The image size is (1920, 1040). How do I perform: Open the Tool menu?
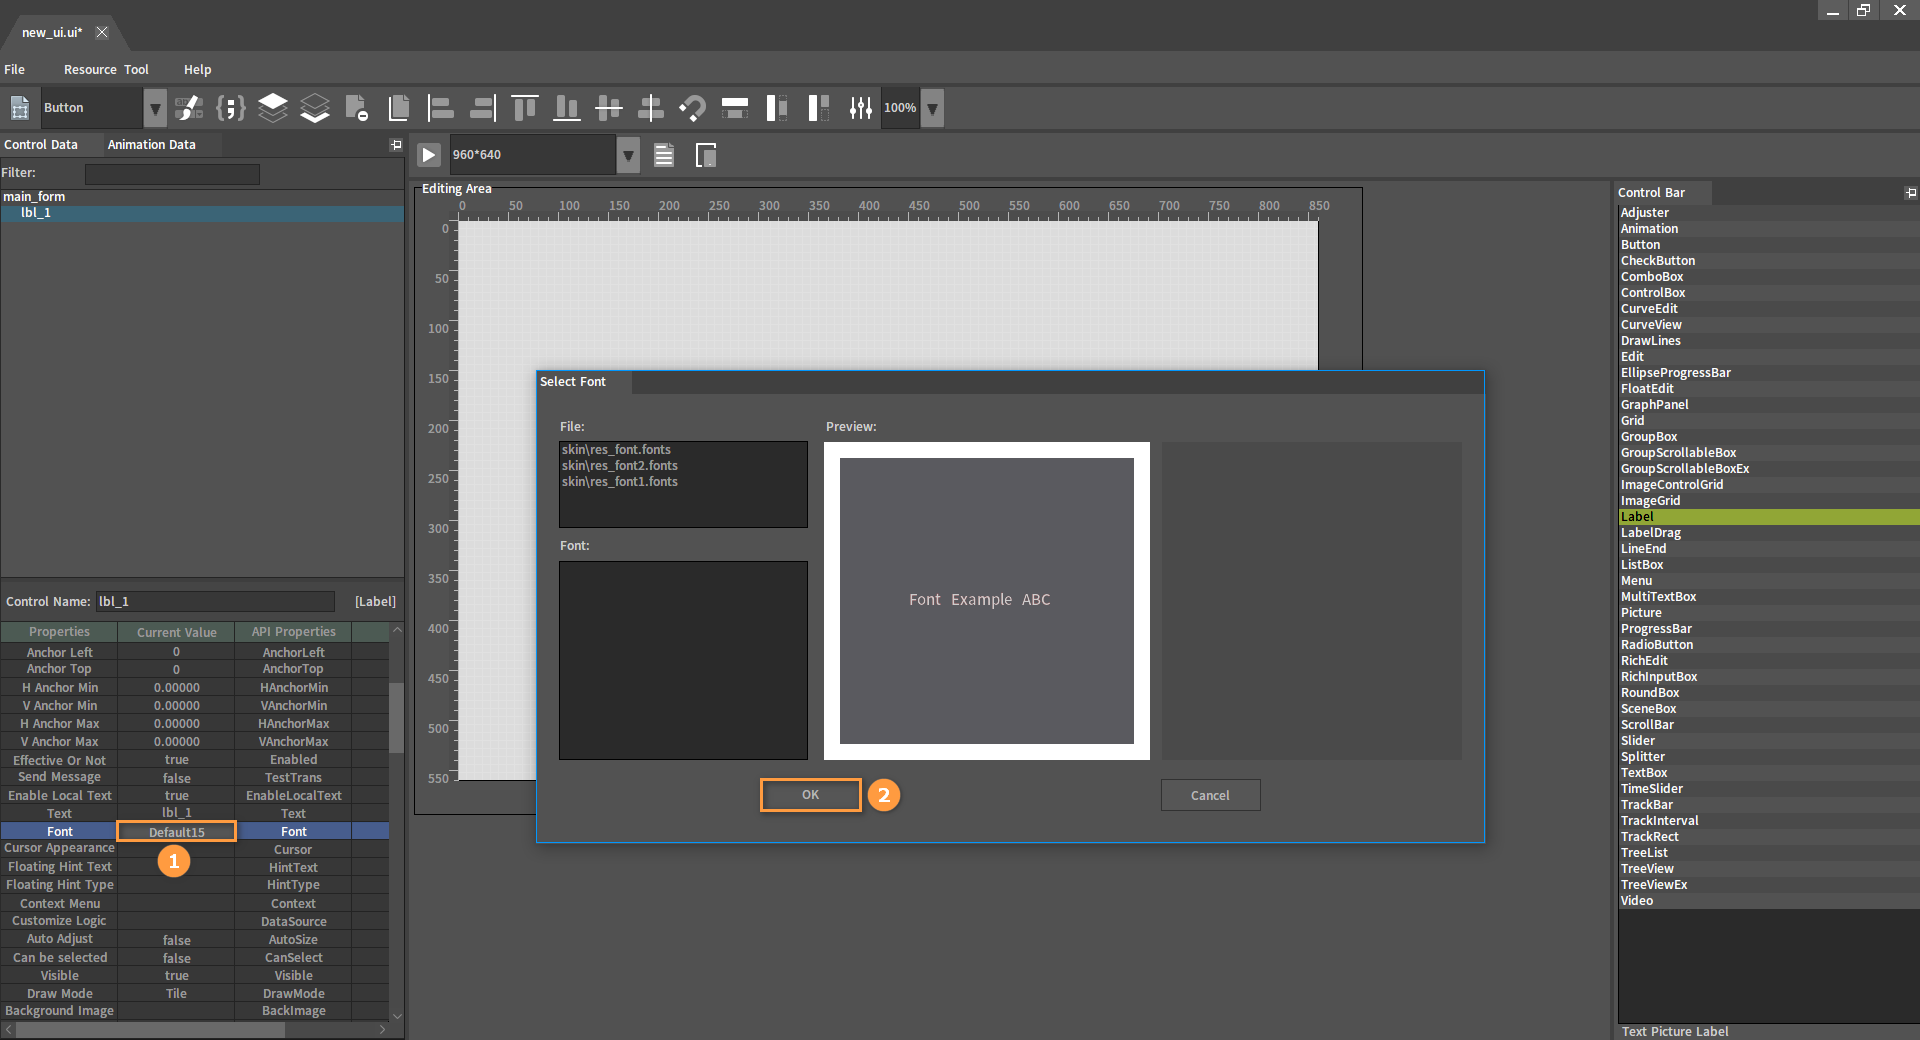click(136, 70)
